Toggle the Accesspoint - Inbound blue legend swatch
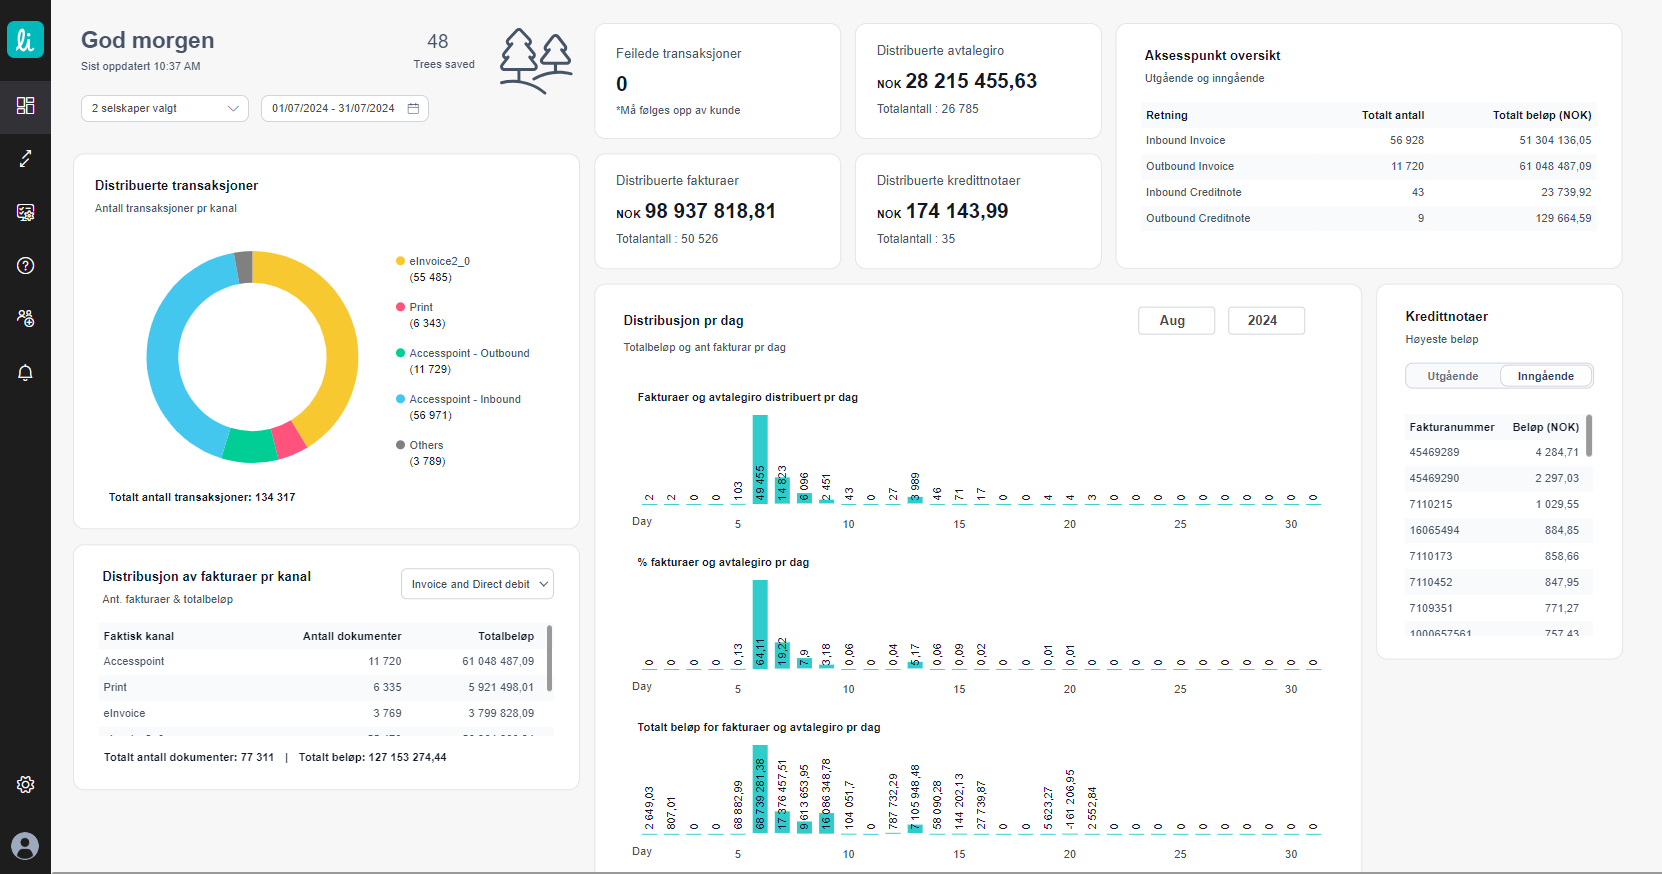Screen dimensions: 1662x874 (400, 399)
